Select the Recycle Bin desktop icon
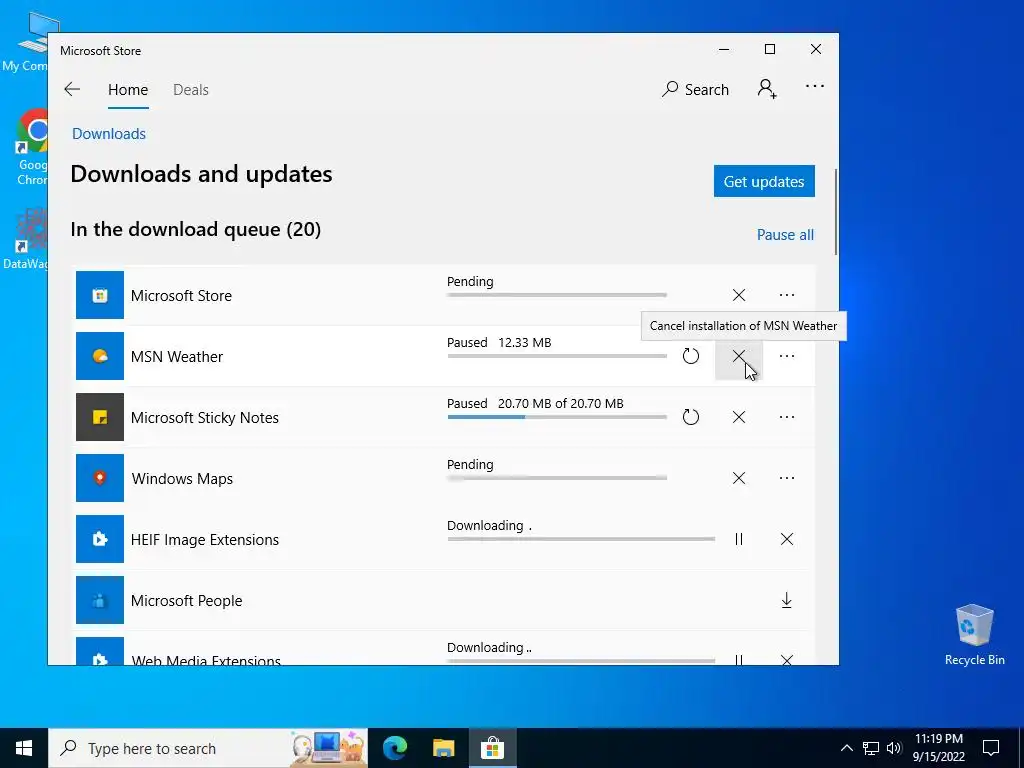 [974, 635]
